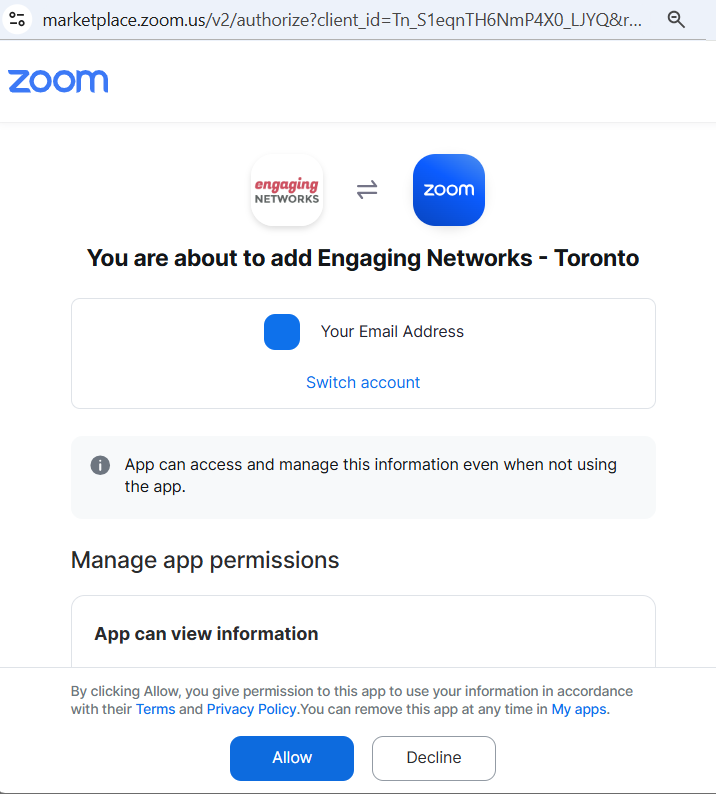716x794 pixels.
Task: Click the 'Manage app permissions' heading
Action: [205, 560]
